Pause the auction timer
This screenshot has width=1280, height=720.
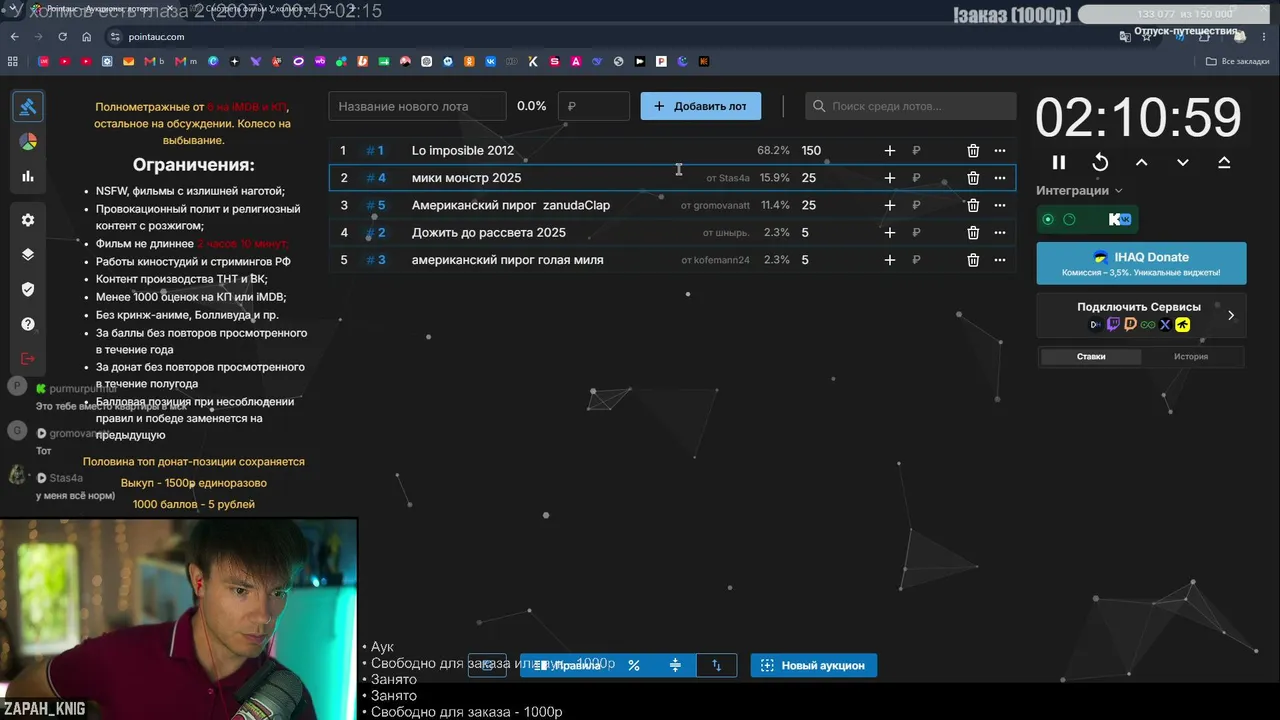[1059, 162]
